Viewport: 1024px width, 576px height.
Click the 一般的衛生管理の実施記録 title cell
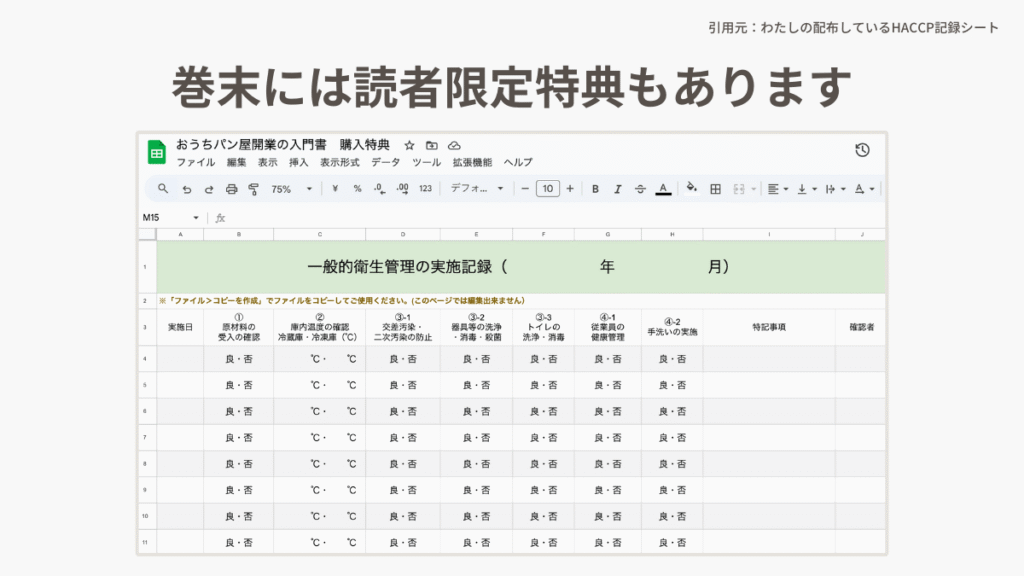[x=520, y=266]
